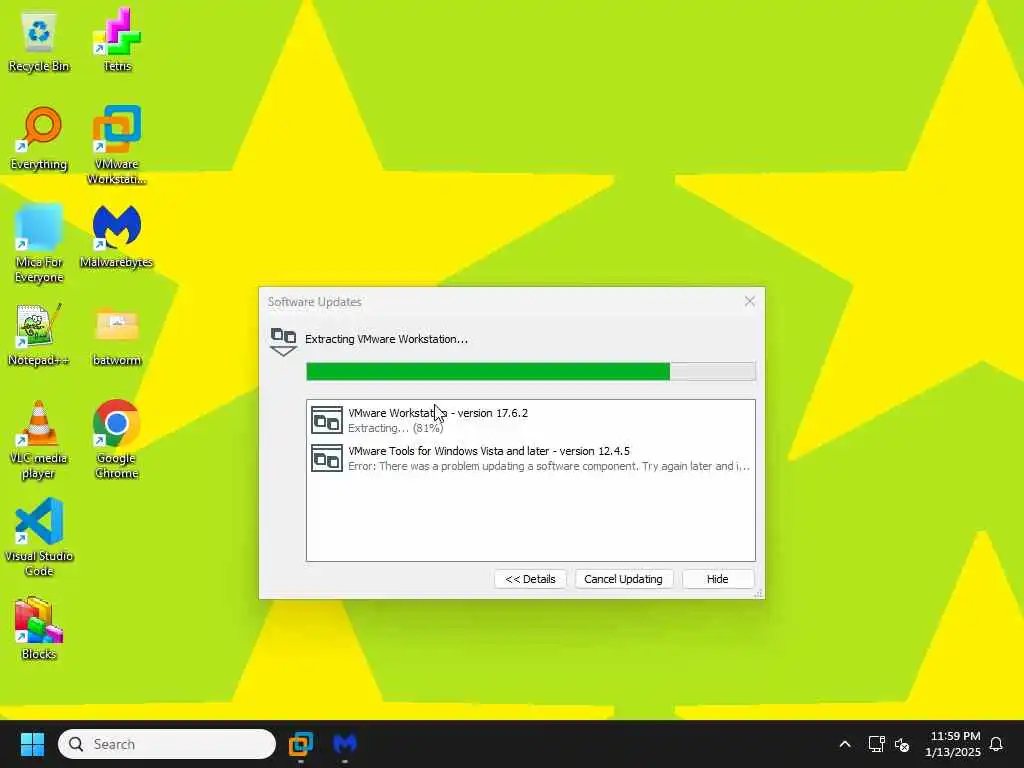Image resolution: width=1024 pixels, height=768 pixels.
Task: Click the green extraction progress bar
Action: click(x=531, y=371)
